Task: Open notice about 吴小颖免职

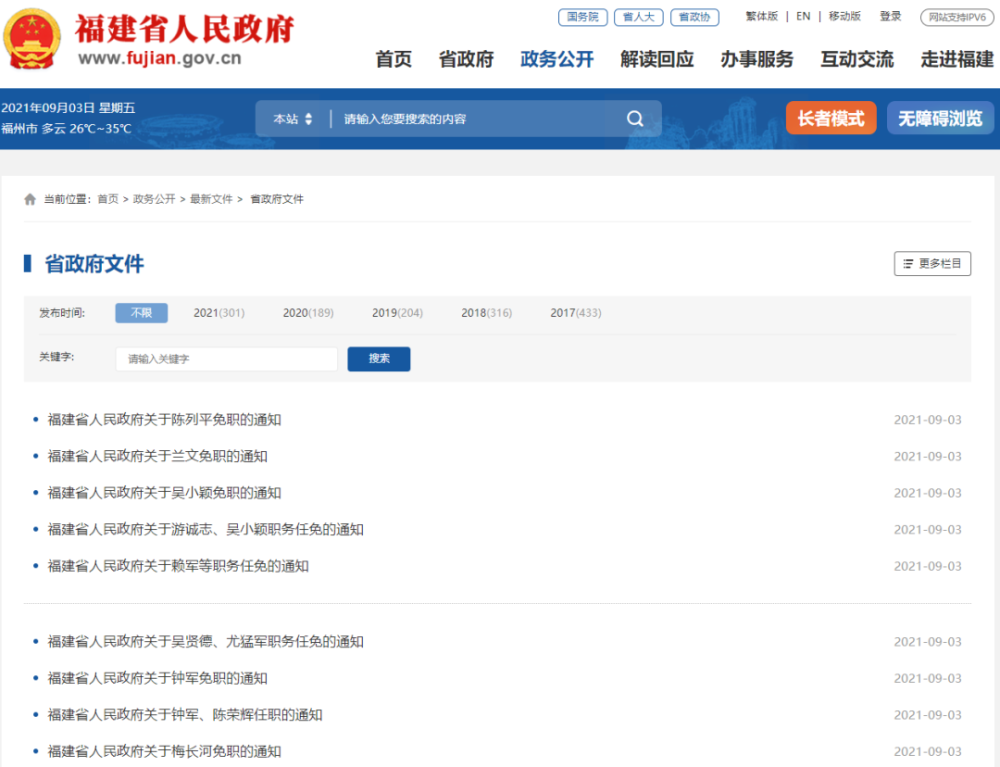Action: coord(165,493)
